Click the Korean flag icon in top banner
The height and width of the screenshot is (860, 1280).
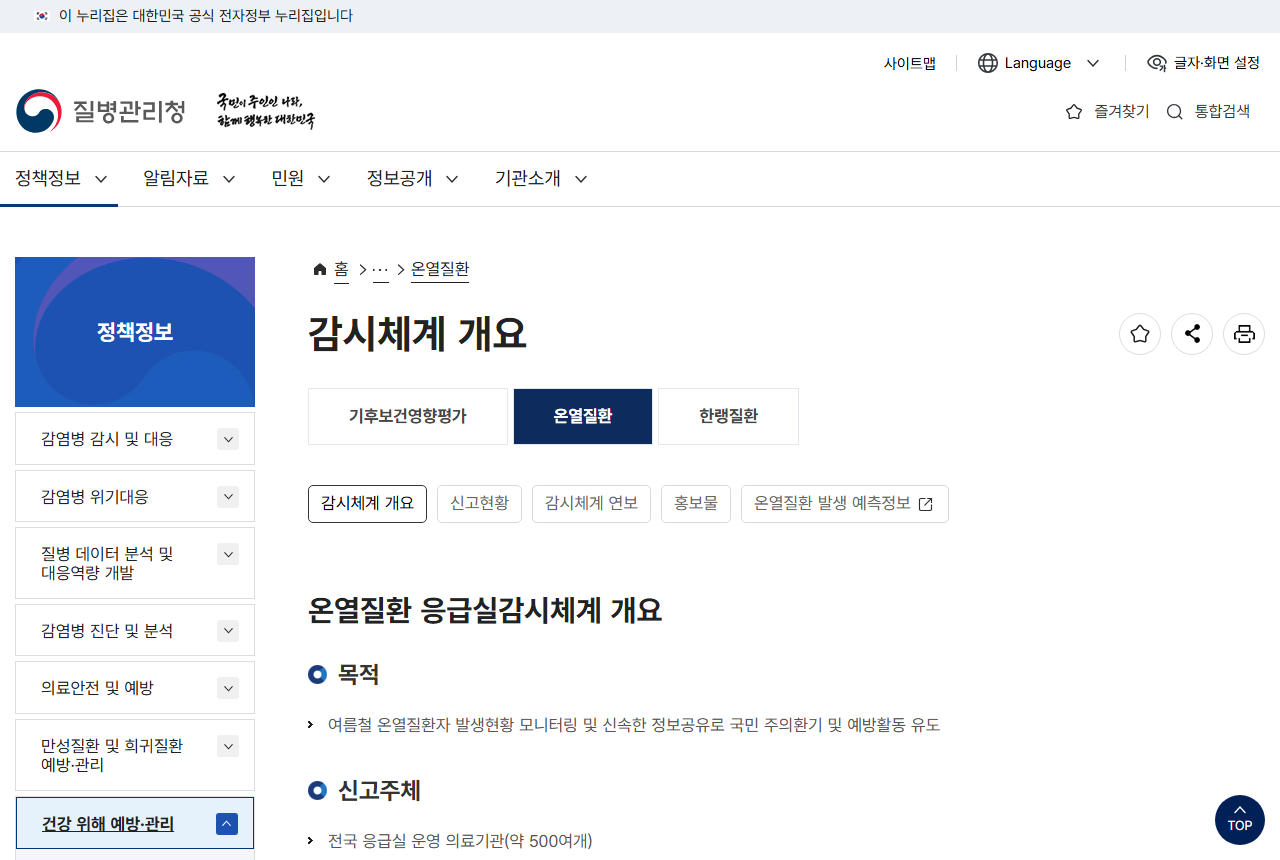41,16
